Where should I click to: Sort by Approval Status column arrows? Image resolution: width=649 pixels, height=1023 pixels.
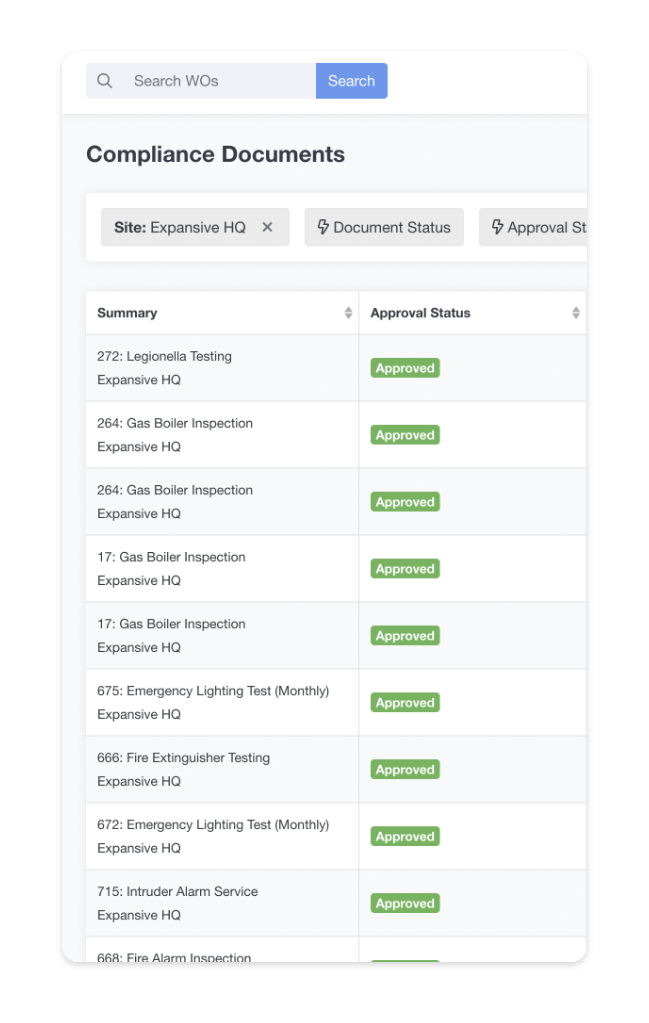576,313
